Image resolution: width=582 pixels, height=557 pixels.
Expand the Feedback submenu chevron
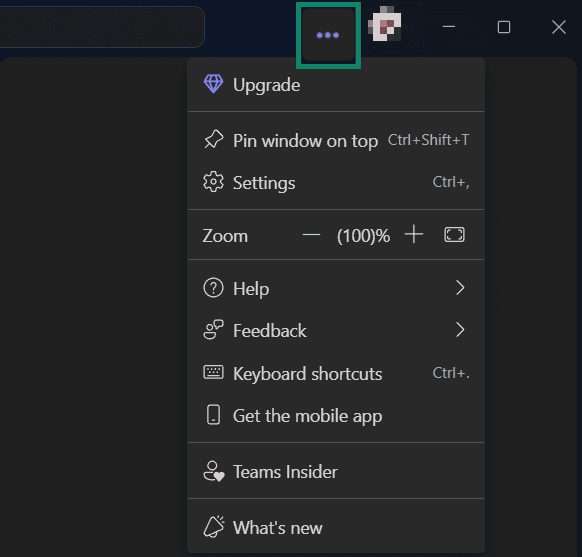460,330
